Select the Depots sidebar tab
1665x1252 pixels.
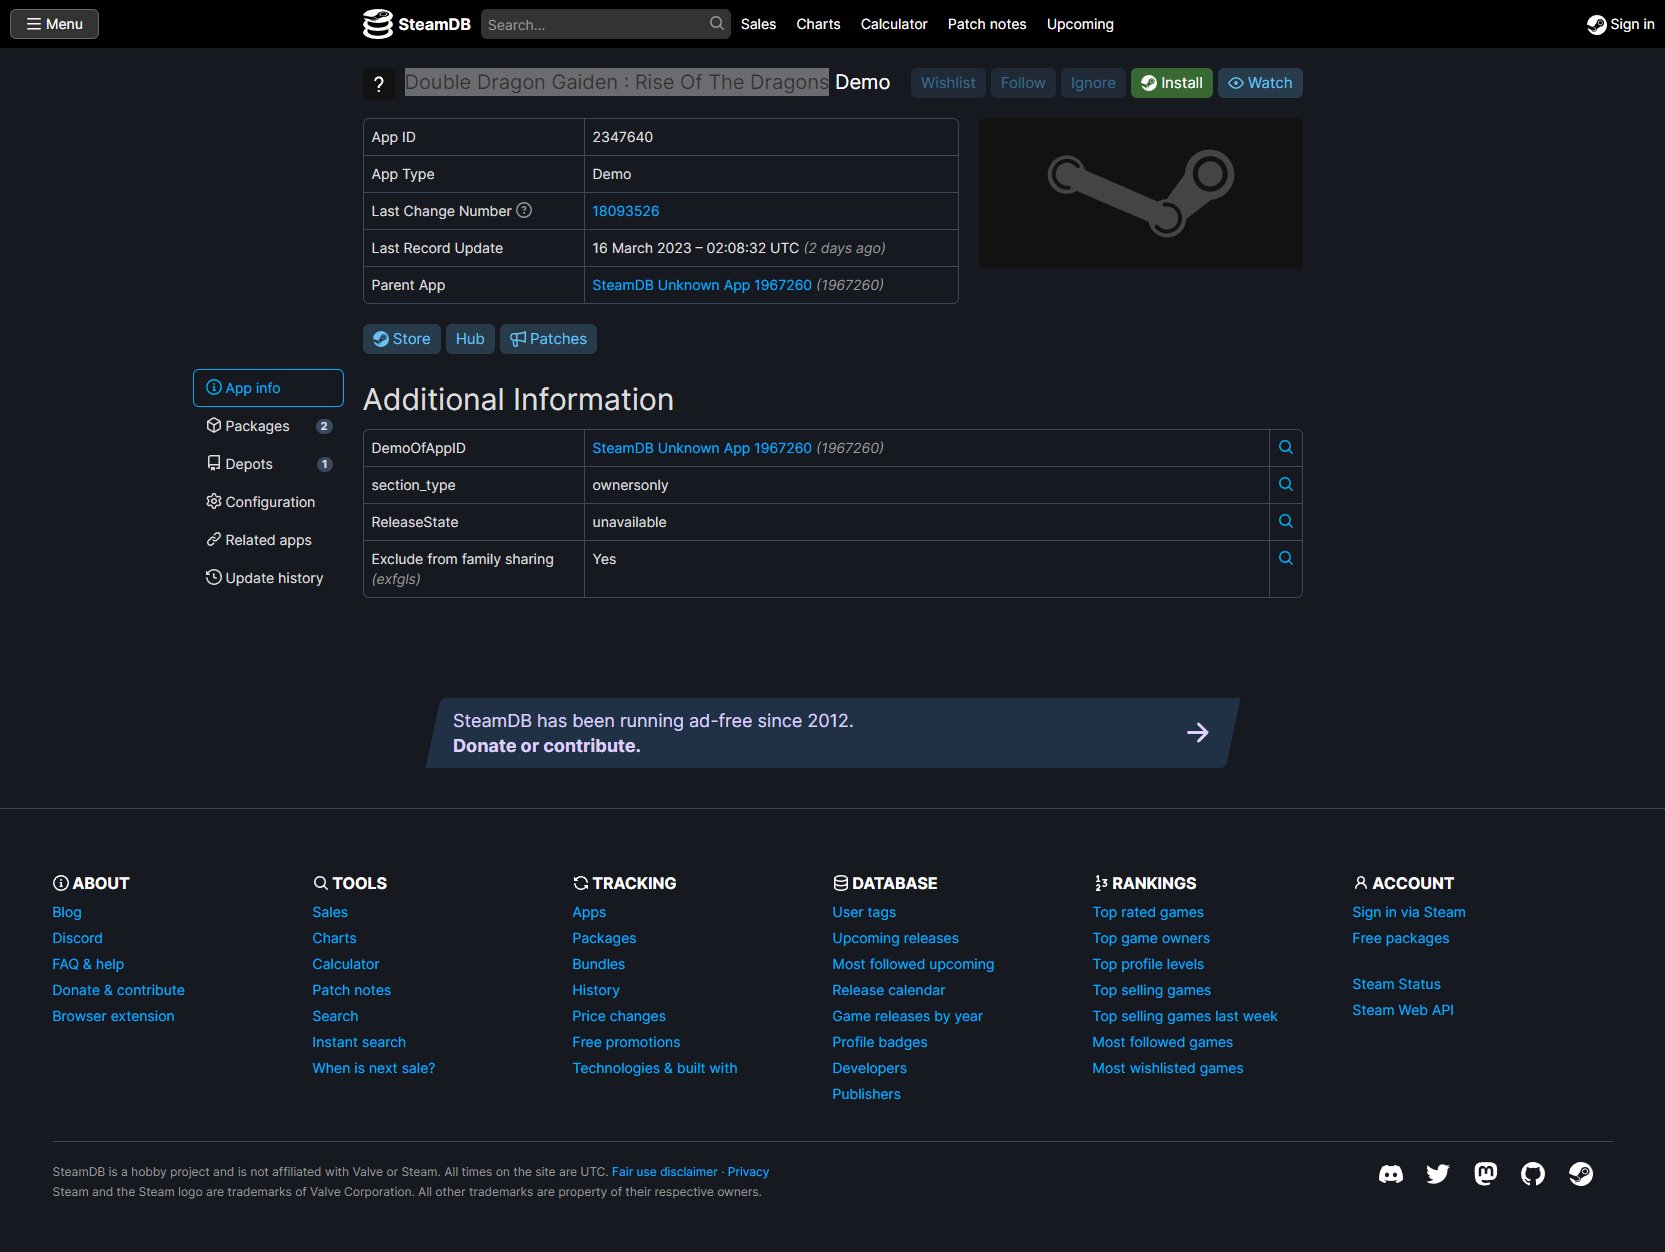(268, 464)
